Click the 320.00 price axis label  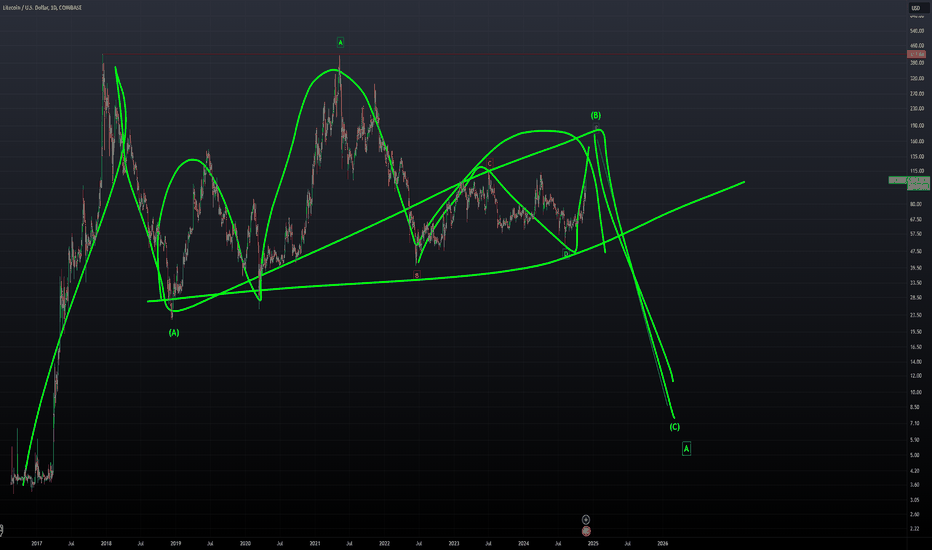(917, 78)
